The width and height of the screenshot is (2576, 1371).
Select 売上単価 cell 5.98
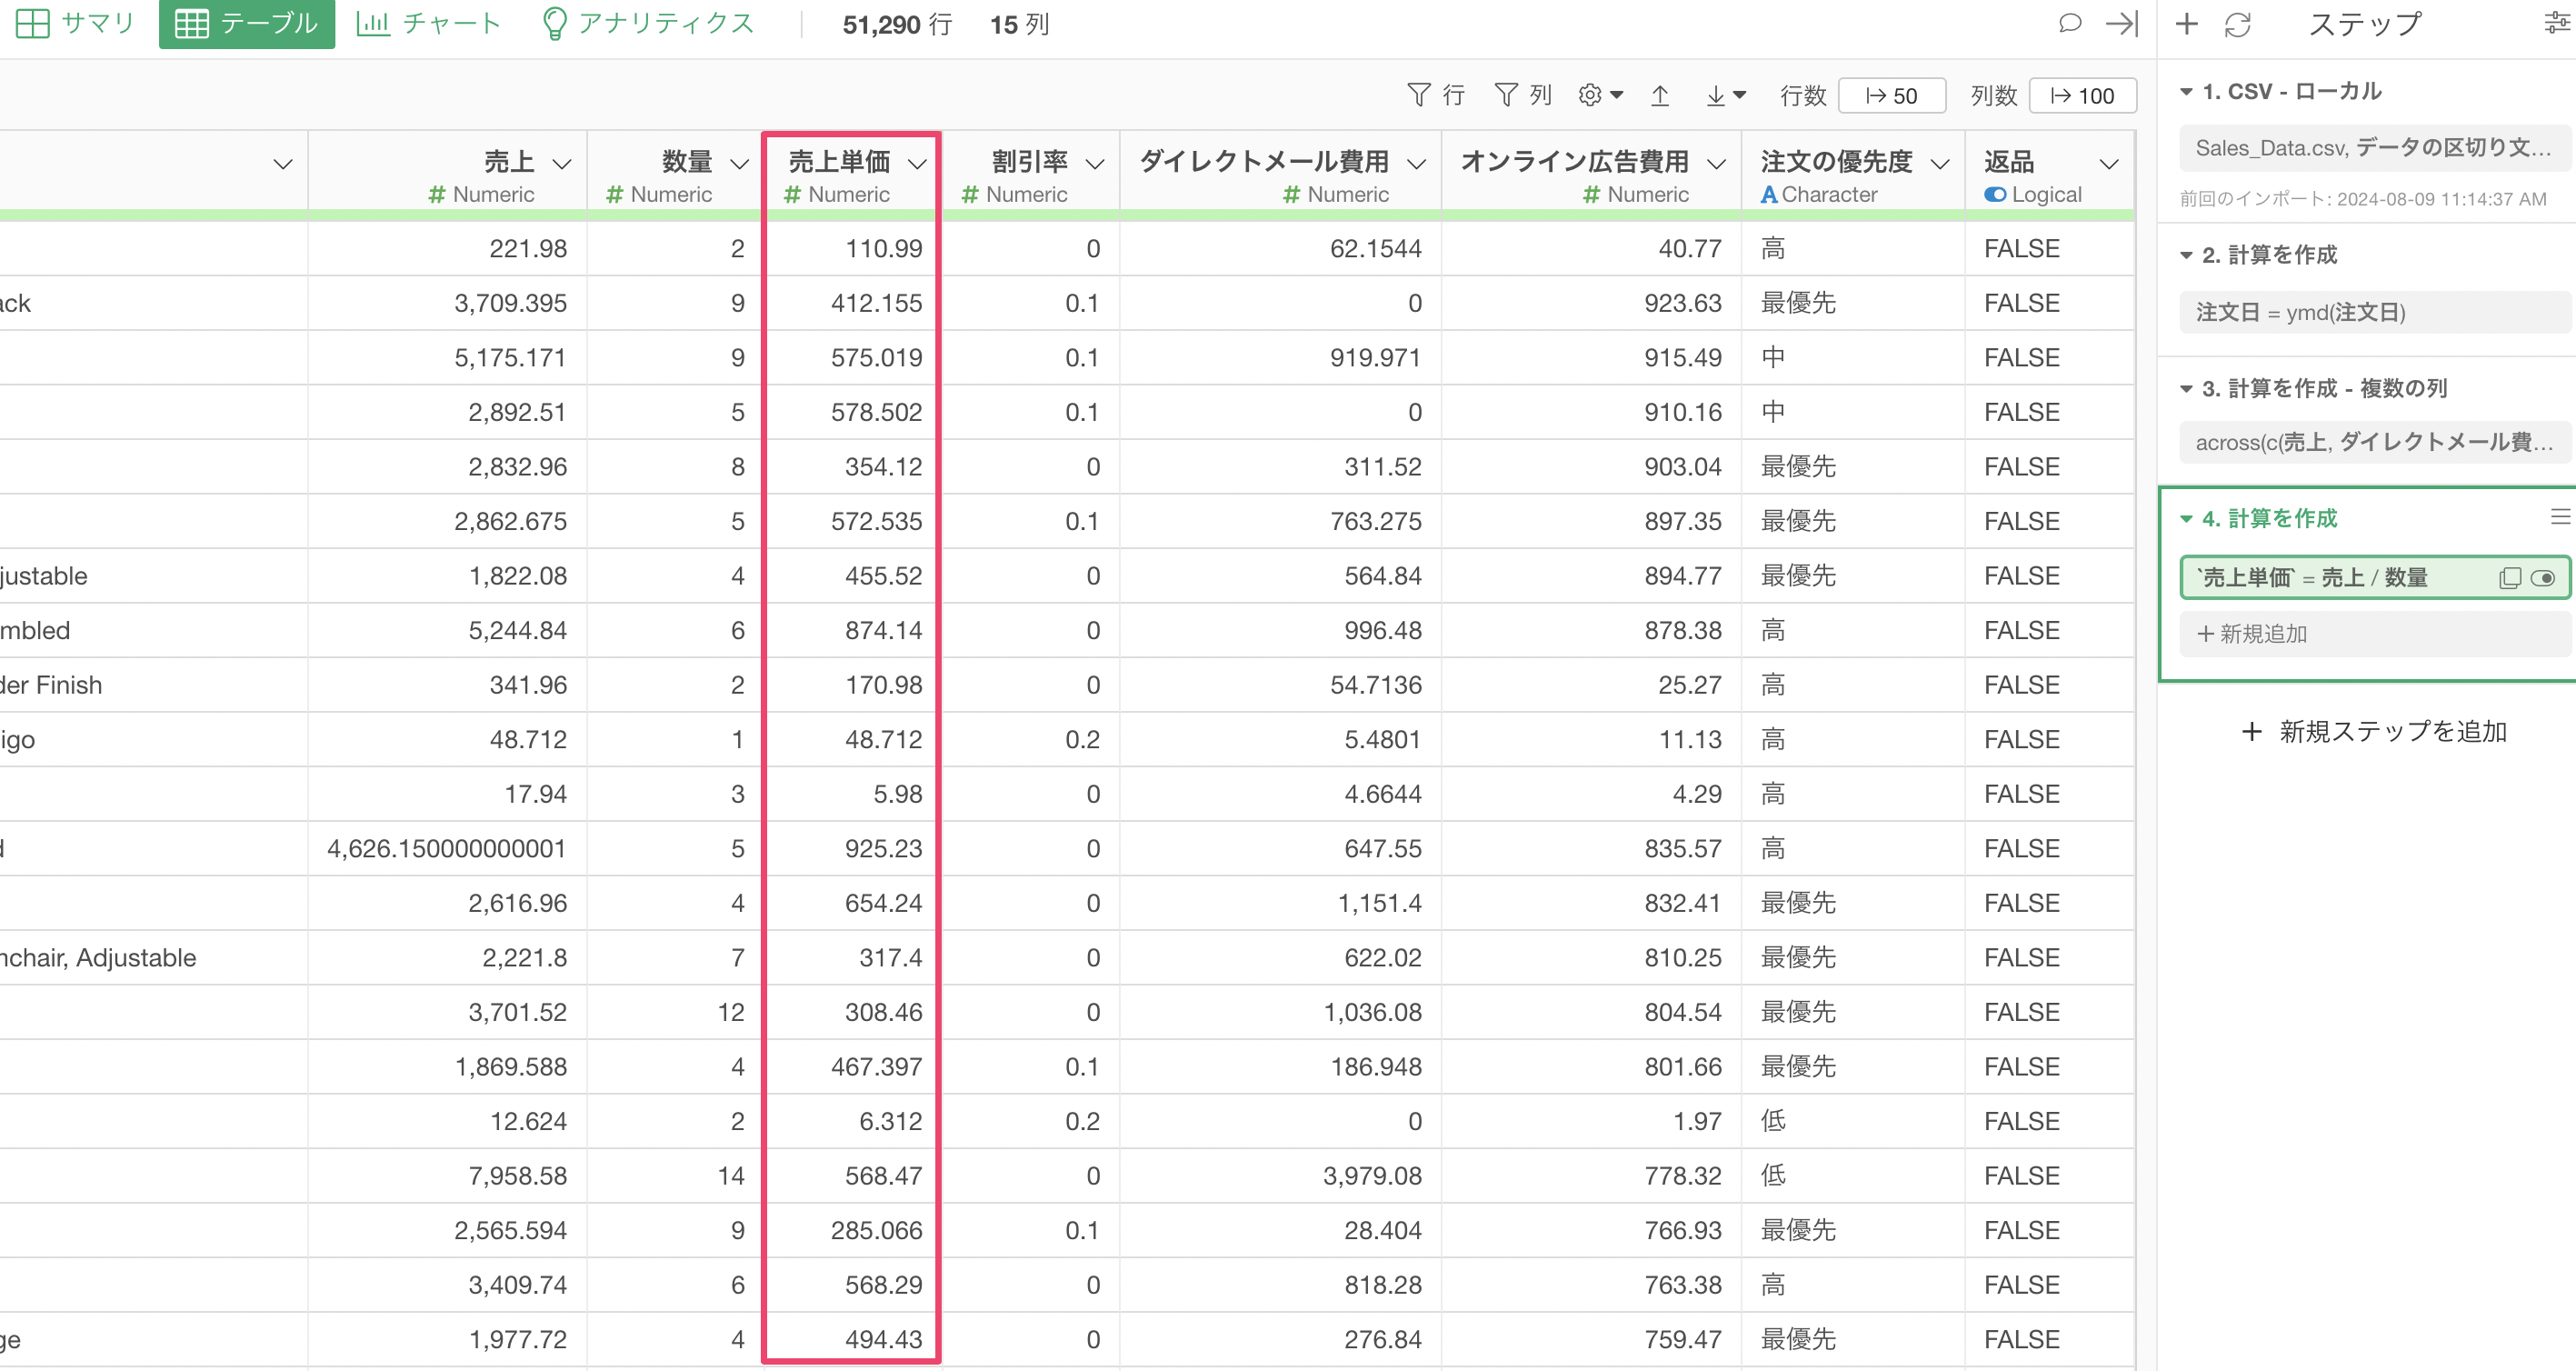(851, 794)
